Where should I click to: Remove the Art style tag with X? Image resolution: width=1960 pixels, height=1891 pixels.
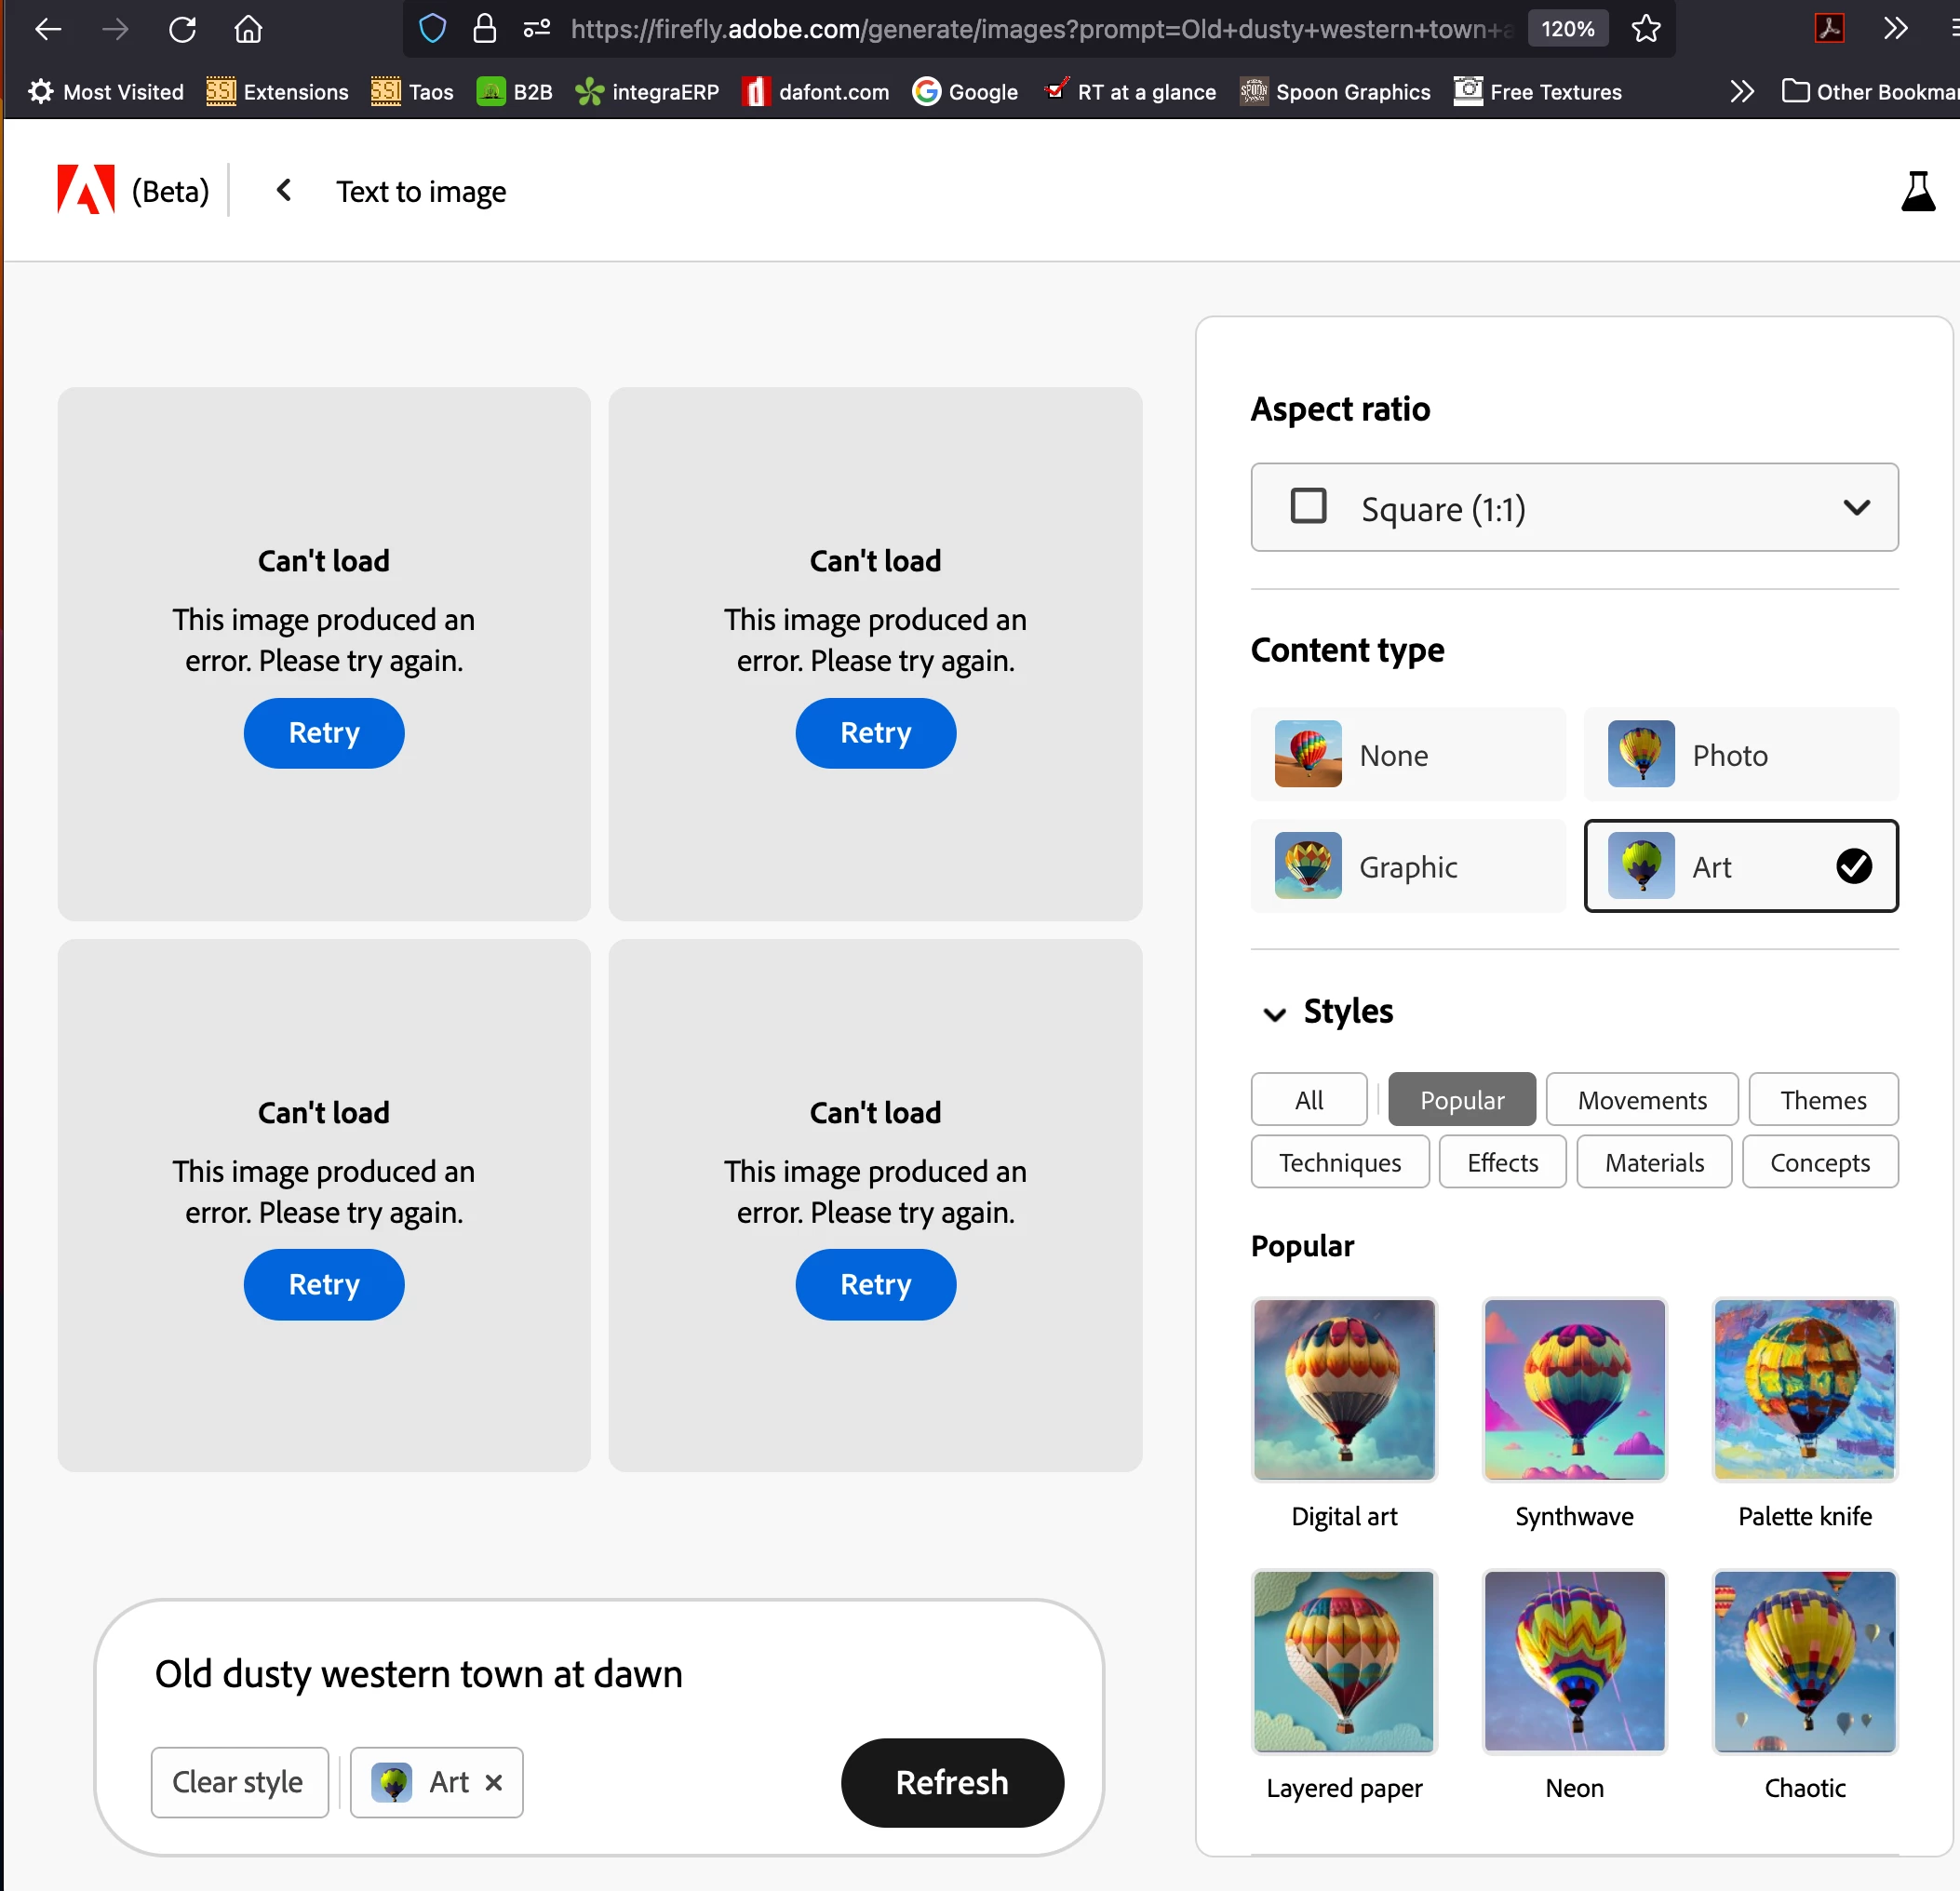493,1782
